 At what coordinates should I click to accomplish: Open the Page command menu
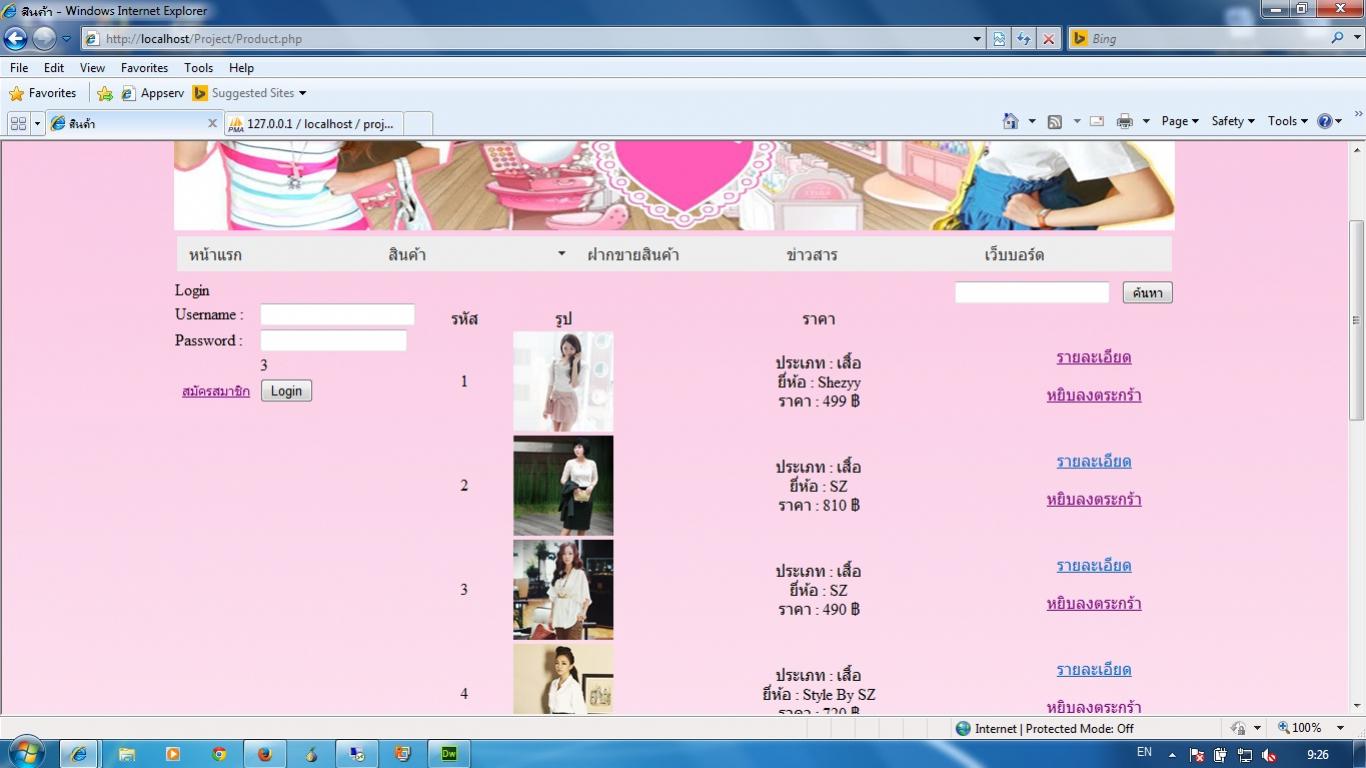[x=1180, y=121]
